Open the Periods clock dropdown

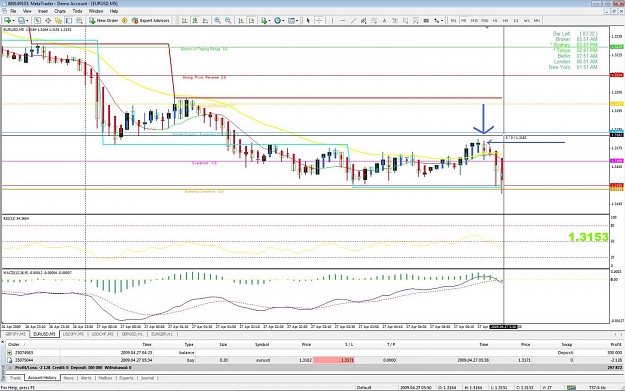(x=279, y=20)
